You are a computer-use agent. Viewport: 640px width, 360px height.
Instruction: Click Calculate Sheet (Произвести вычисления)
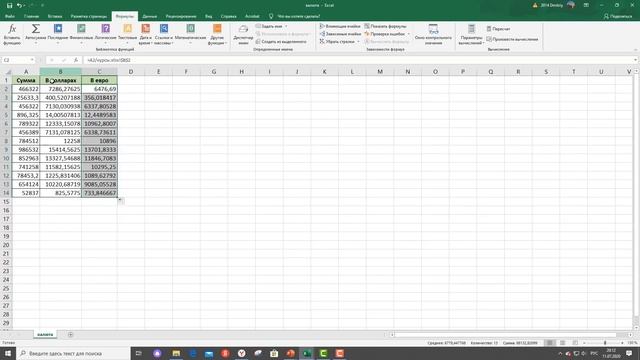click(x=512, y=39)
